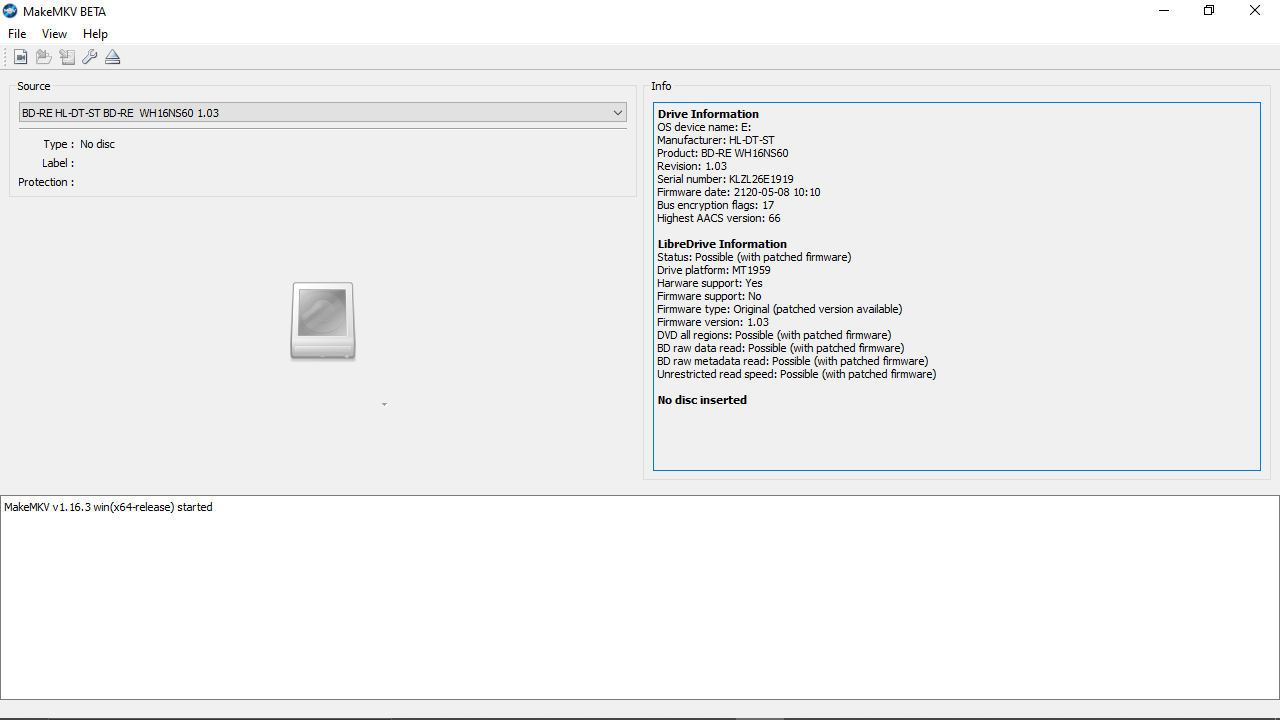Open the Help menu
This screenshot has height=720, width=1280.
pyautogui.click(x=95, y=34)
